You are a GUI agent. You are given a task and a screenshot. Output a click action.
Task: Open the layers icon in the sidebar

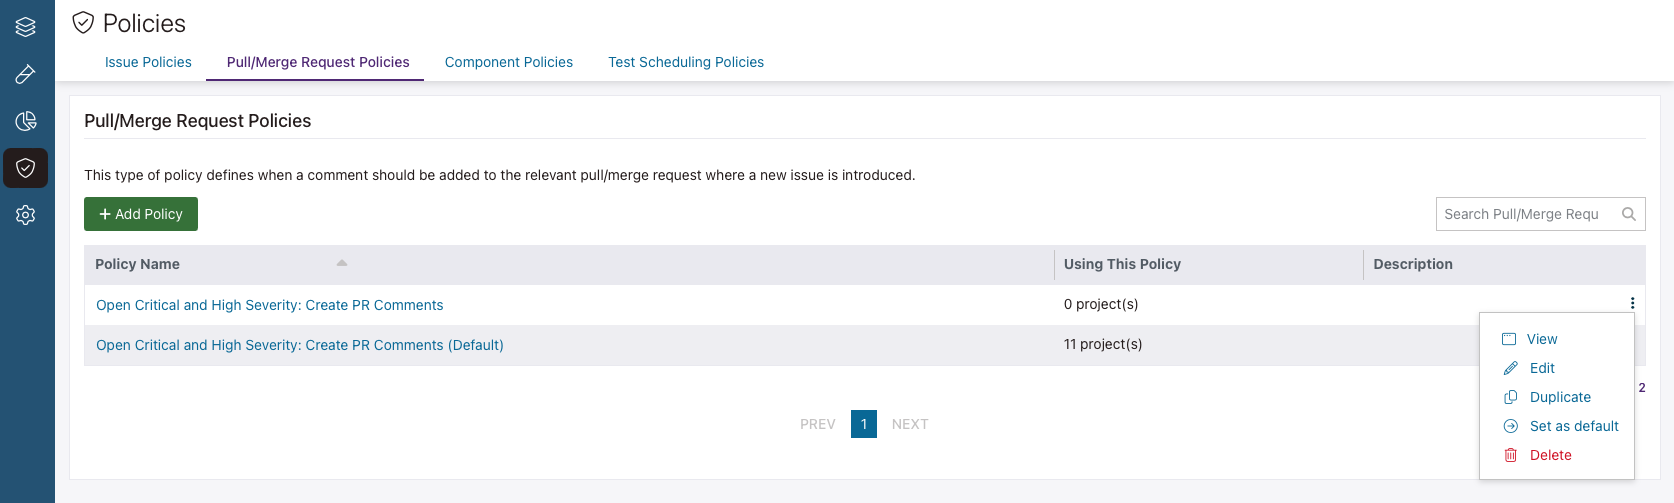coord(26,27)
